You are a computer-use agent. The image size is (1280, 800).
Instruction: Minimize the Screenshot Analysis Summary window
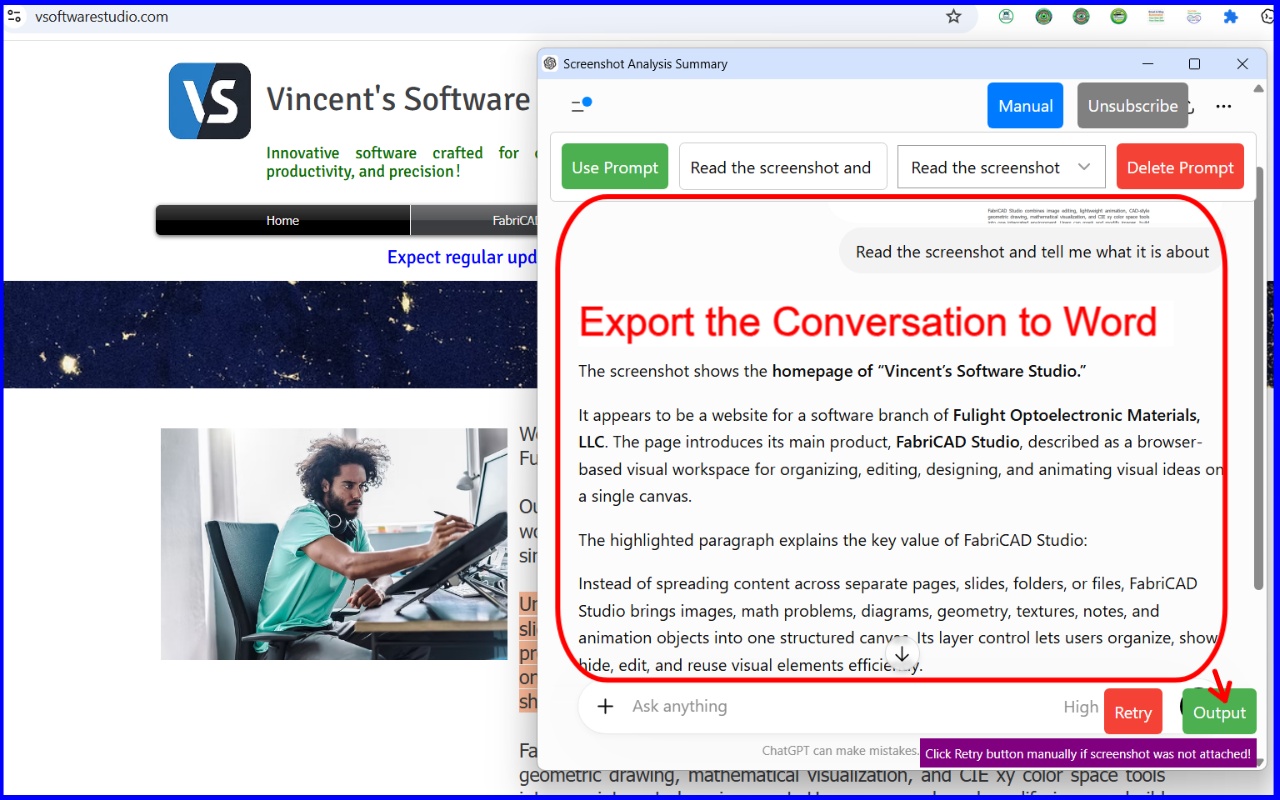pyautogui.click(x=1147, y=64)
